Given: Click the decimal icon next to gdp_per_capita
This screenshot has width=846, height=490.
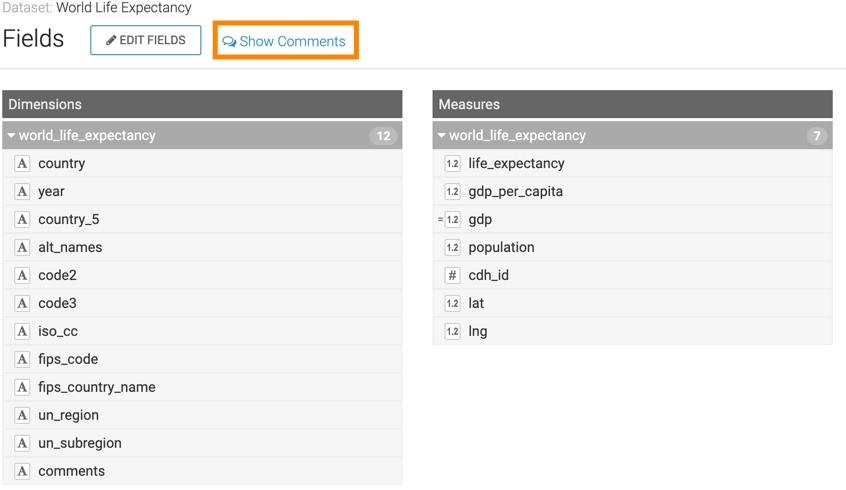Looking at the screenshot, I should (452, 191).
